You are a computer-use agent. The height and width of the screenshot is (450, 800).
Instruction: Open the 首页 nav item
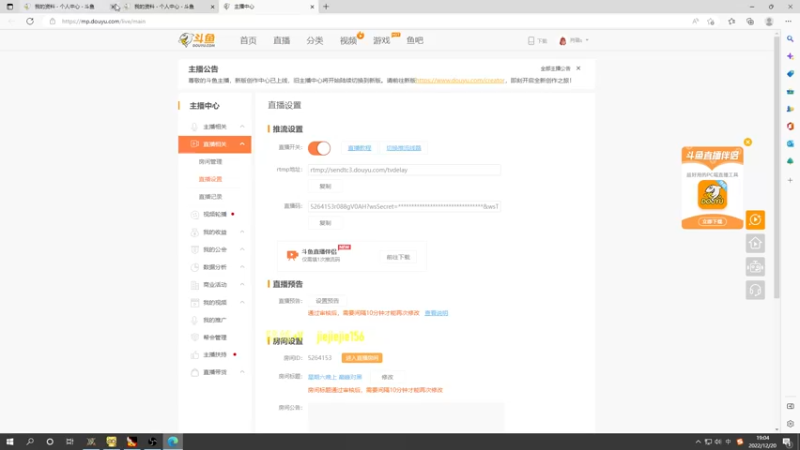click(248, 40)
